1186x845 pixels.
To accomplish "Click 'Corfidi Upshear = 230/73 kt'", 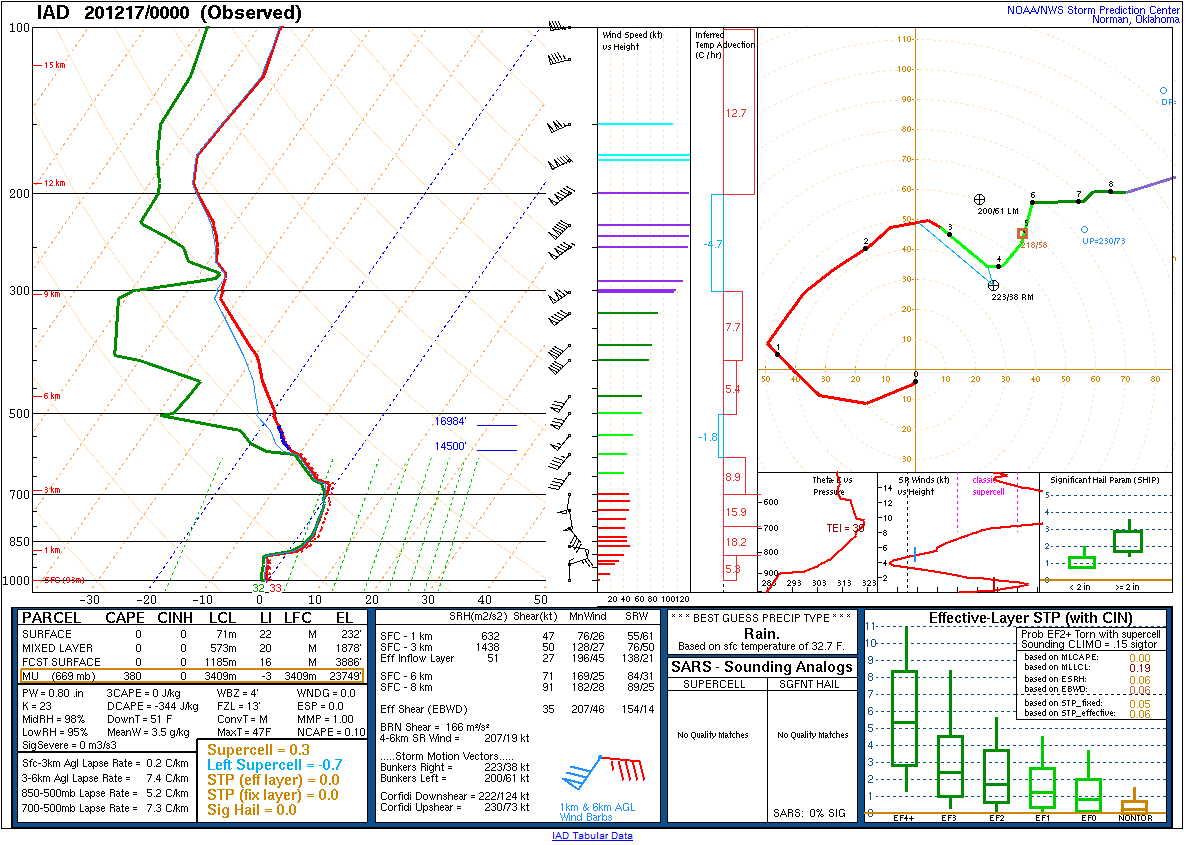I will tap(455, 807).
